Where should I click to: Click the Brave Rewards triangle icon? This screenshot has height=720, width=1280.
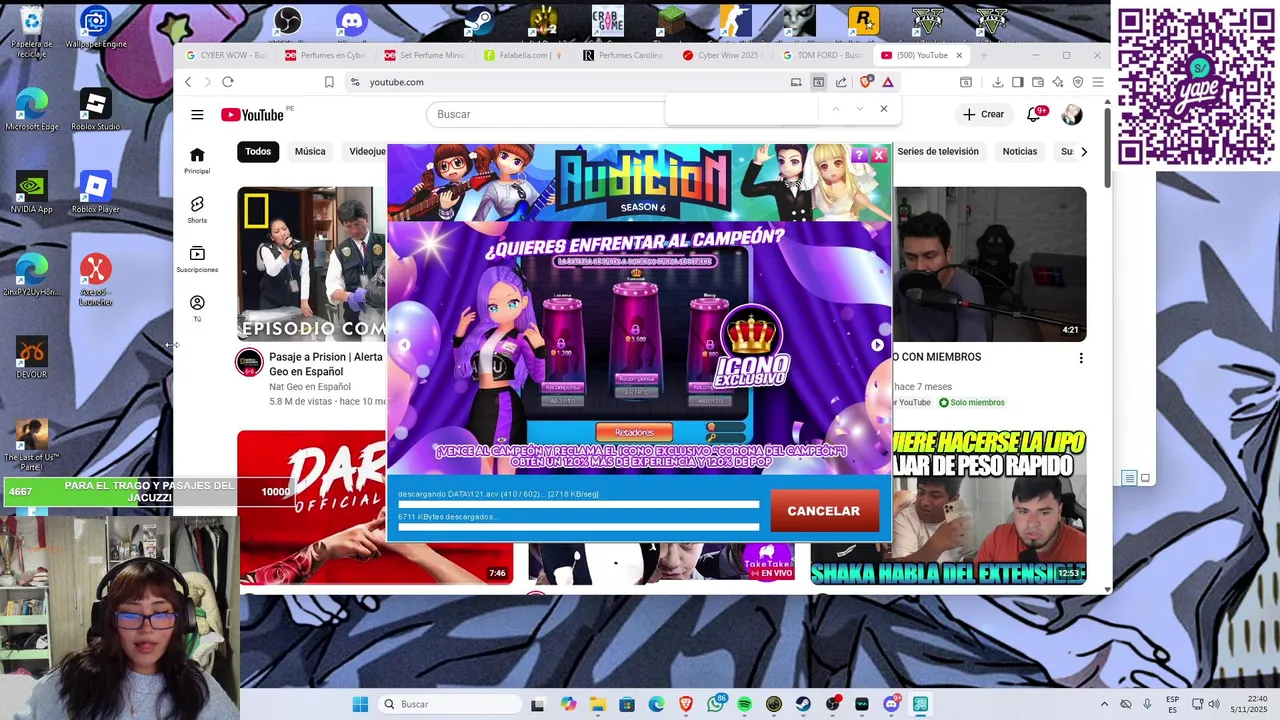(x=888, y=82)
